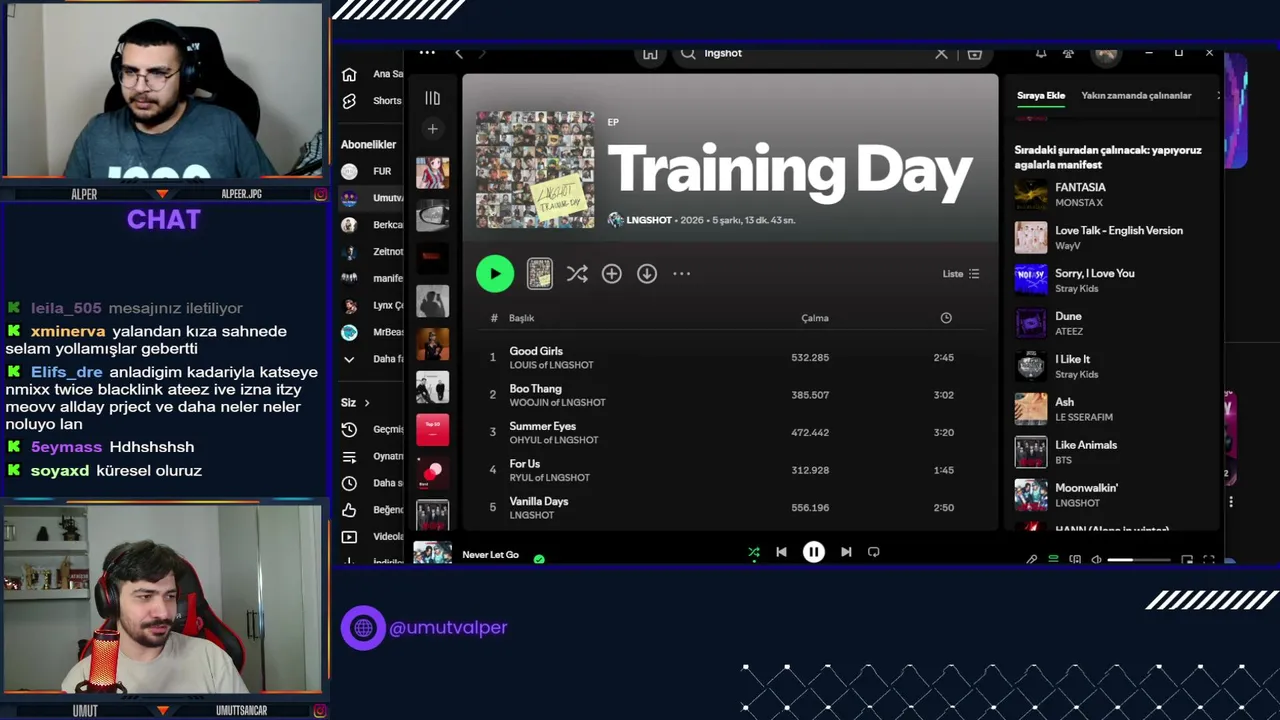Viewport: 1280px width, 720px height.
Task: Open Never Let Go now-playing cover thumbnail
Action: click(432, 553)
